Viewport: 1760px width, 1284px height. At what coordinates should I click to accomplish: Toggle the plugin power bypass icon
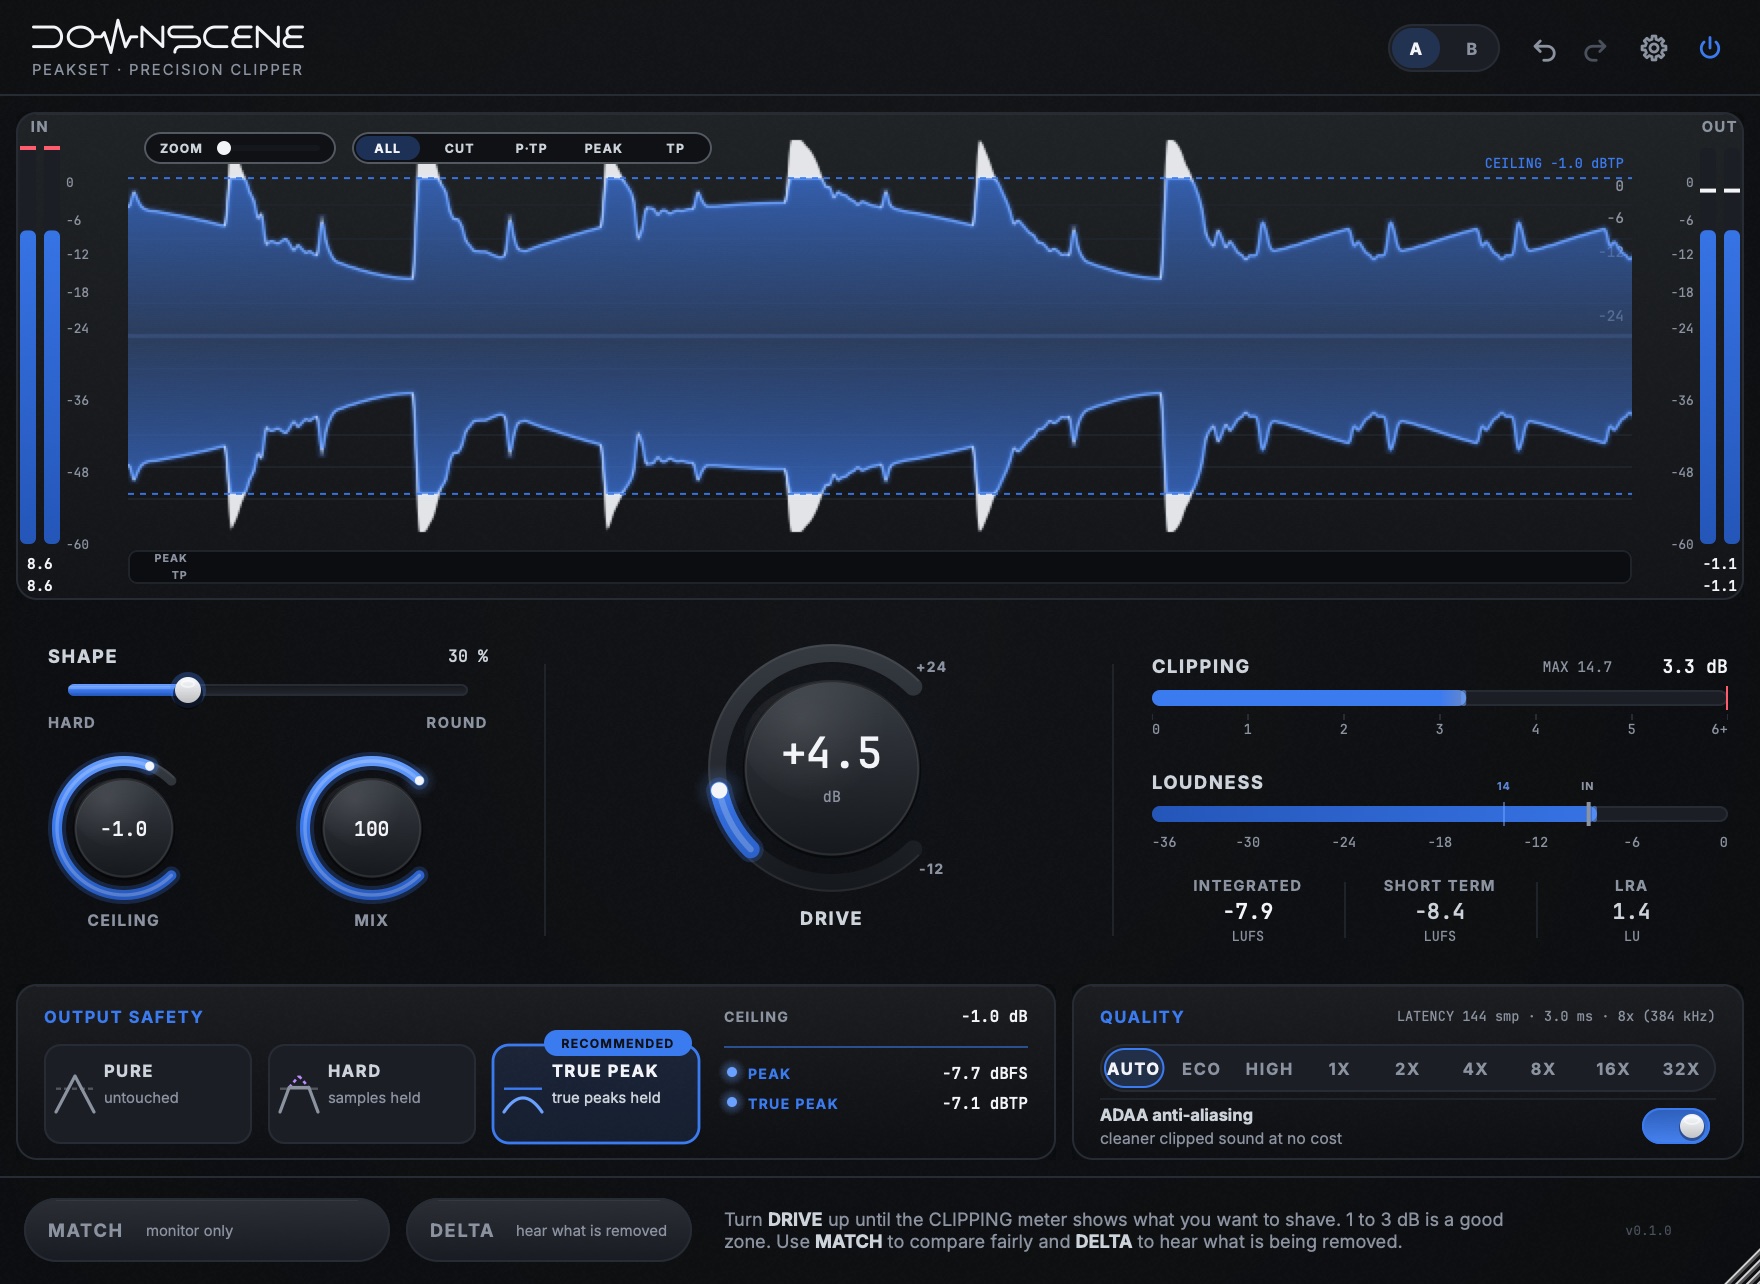point(1710,48)
